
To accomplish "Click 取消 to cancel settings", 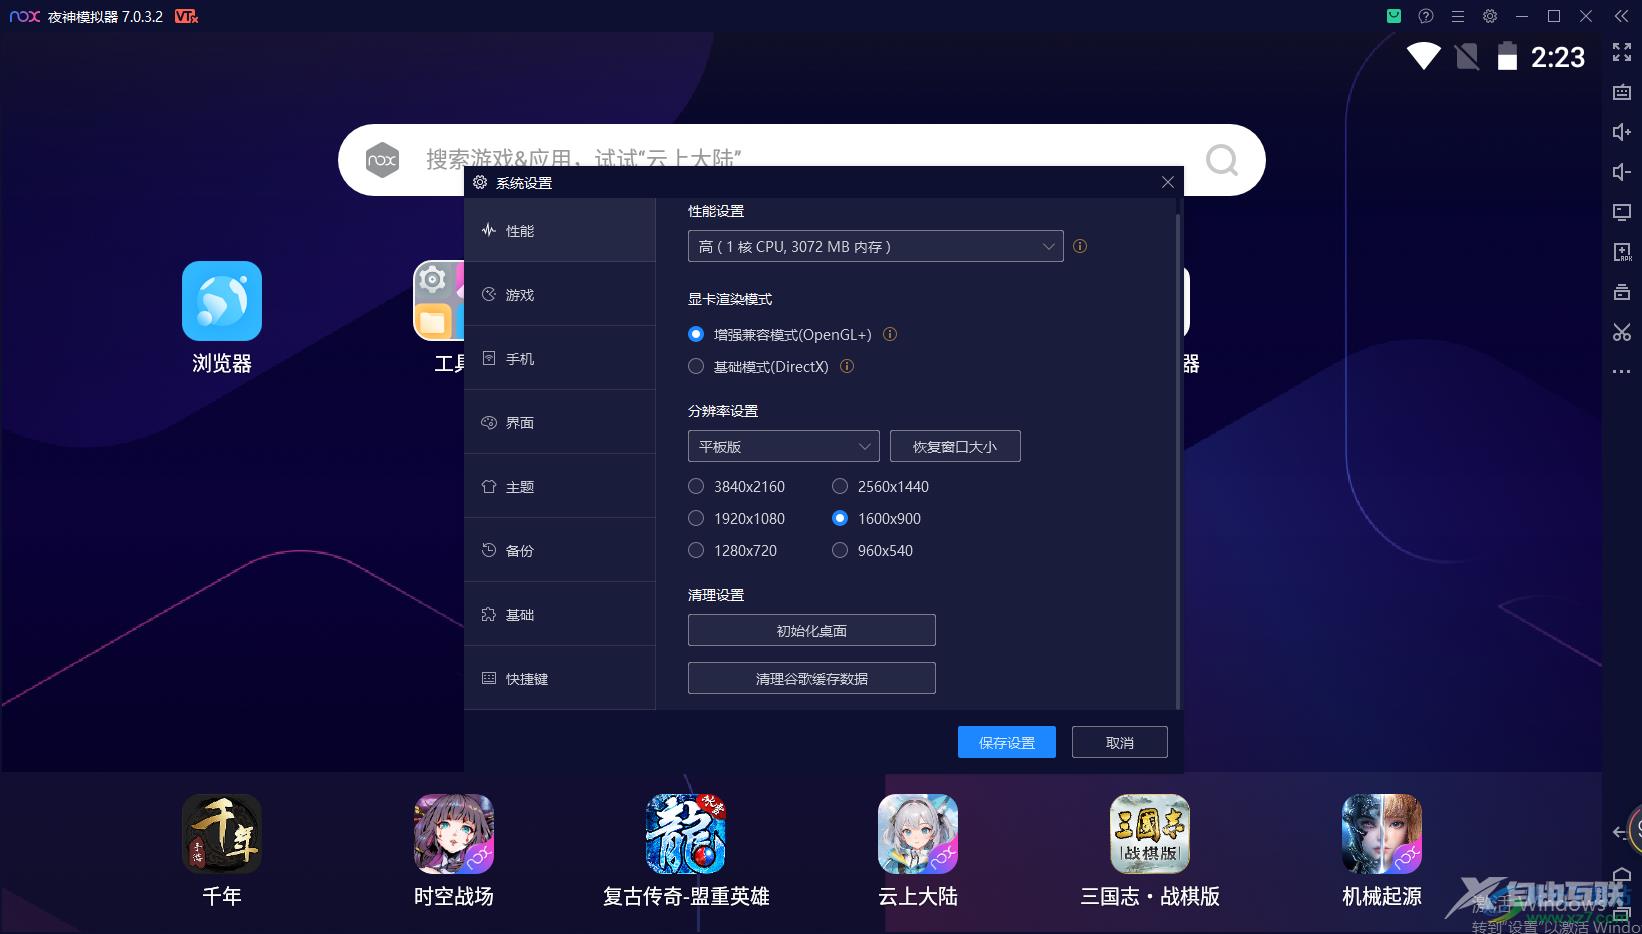I will coord(1120,742).
